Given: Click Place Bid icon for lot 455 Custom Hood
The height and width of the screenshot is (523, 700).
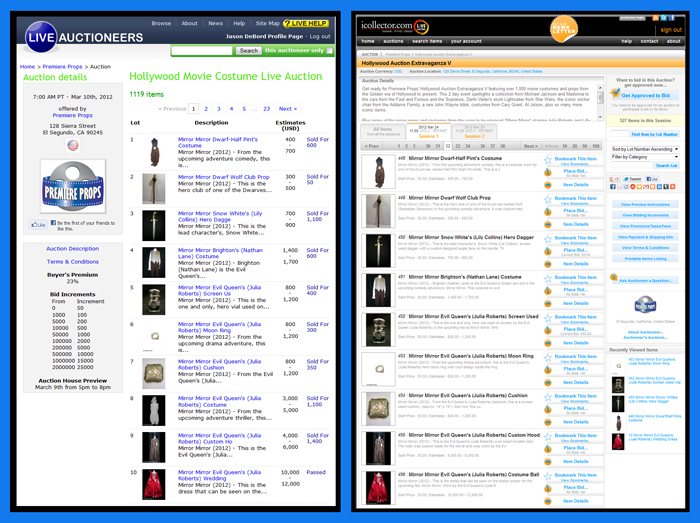Looking at the screenshot, I should pos(548,449).
